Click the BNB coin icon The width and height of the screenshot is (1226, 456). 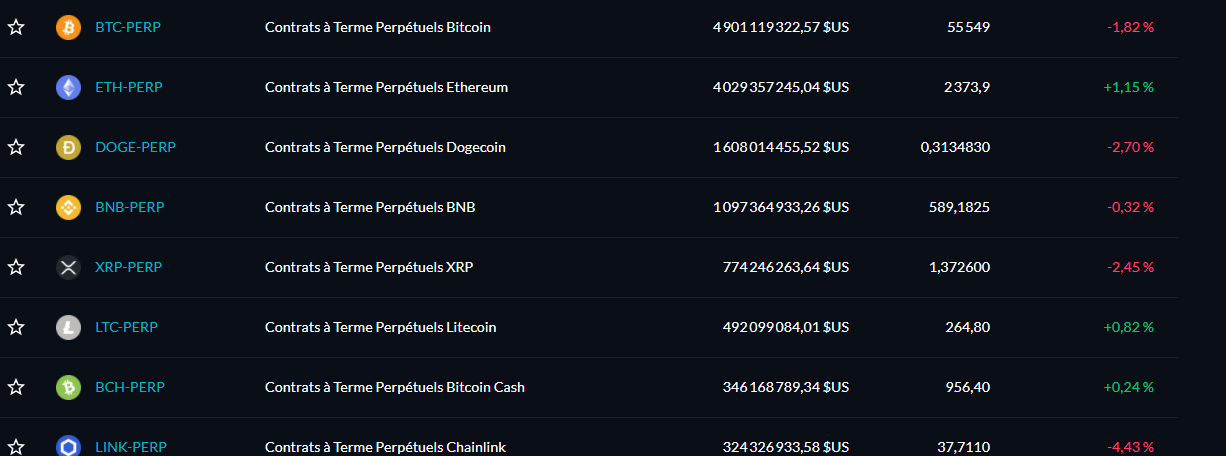[x=68, y=207]
